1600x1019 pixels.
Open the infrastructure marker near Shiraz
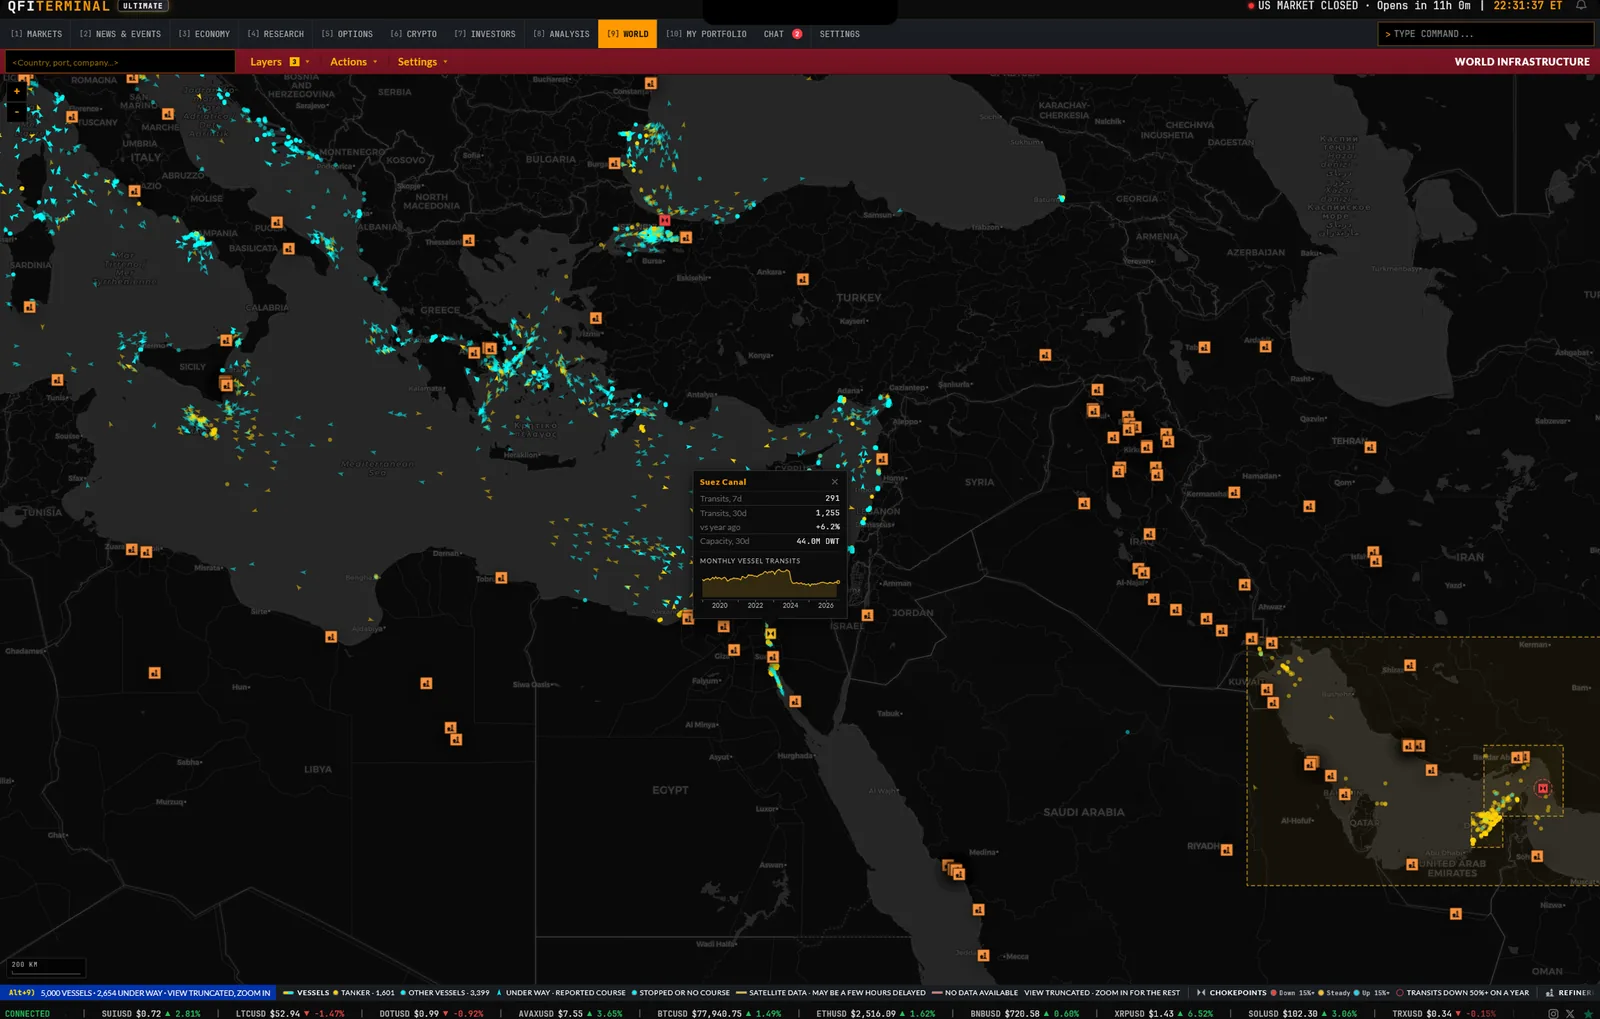point(1410,665)
